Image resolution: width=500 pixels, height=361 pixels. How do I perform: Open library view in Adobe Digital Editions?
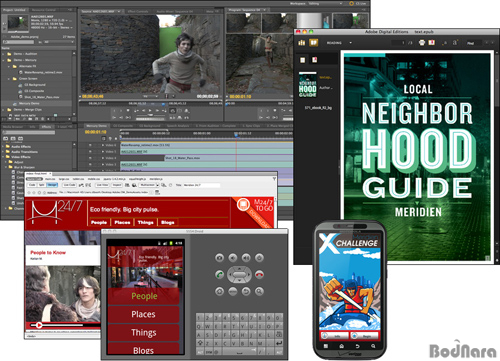pyautogui.click(x=302, y=43)
